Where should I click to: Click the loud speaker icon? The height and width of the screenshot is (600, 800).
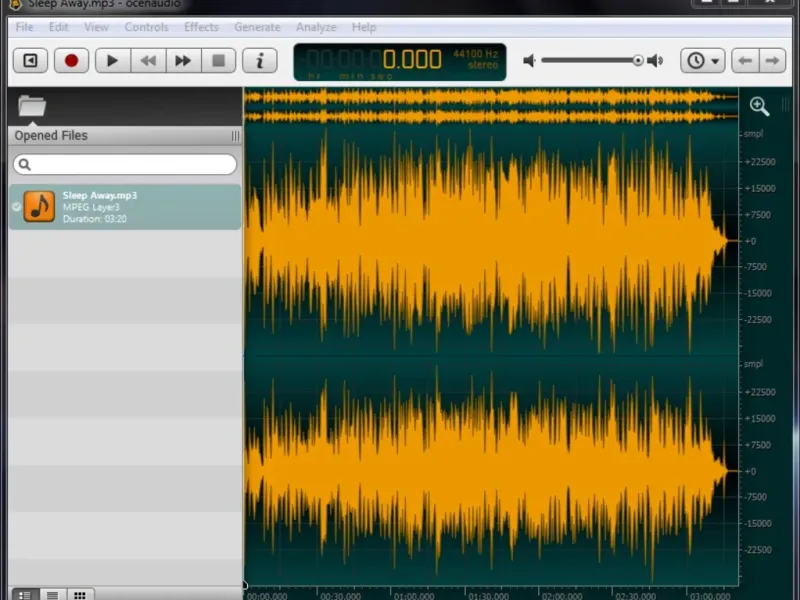coord(655,61)
